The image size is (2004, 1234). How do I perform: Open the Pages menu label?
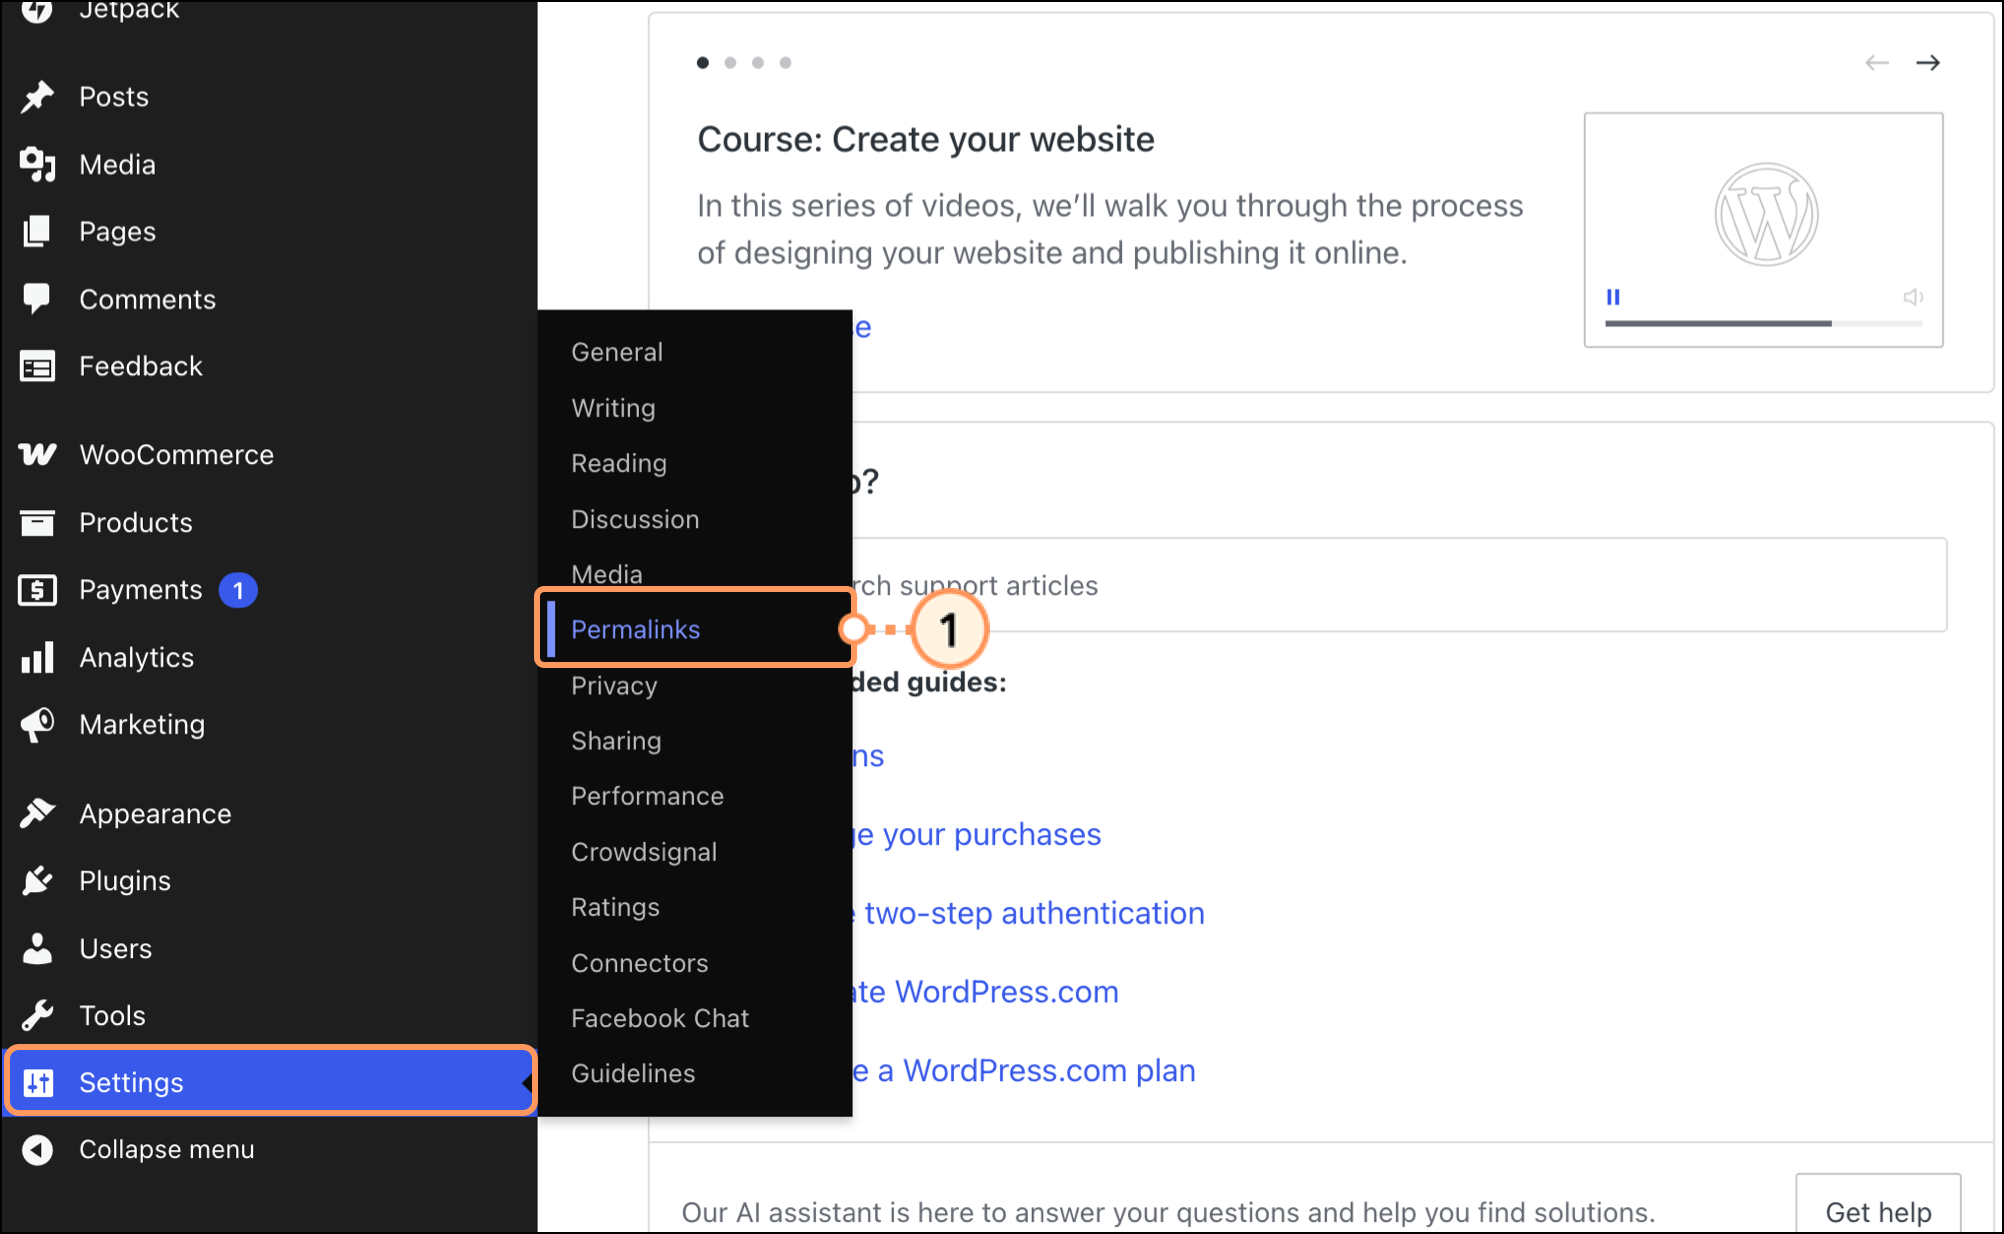click(117, 231)
